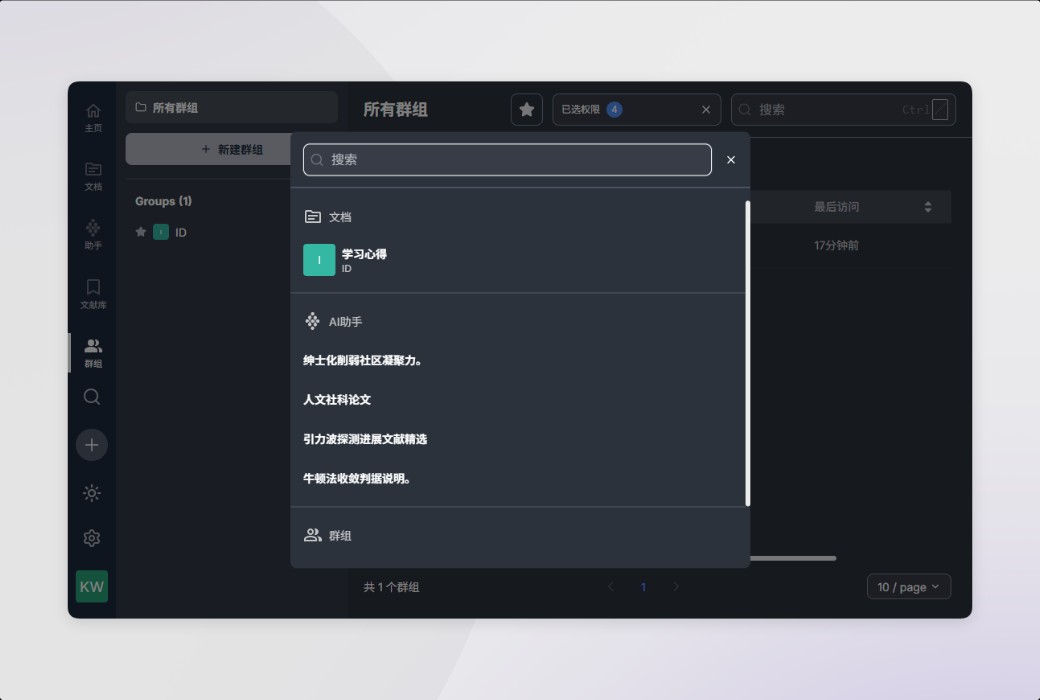
Task: Click the 群组 section header in popup
Action: (328, 535)
